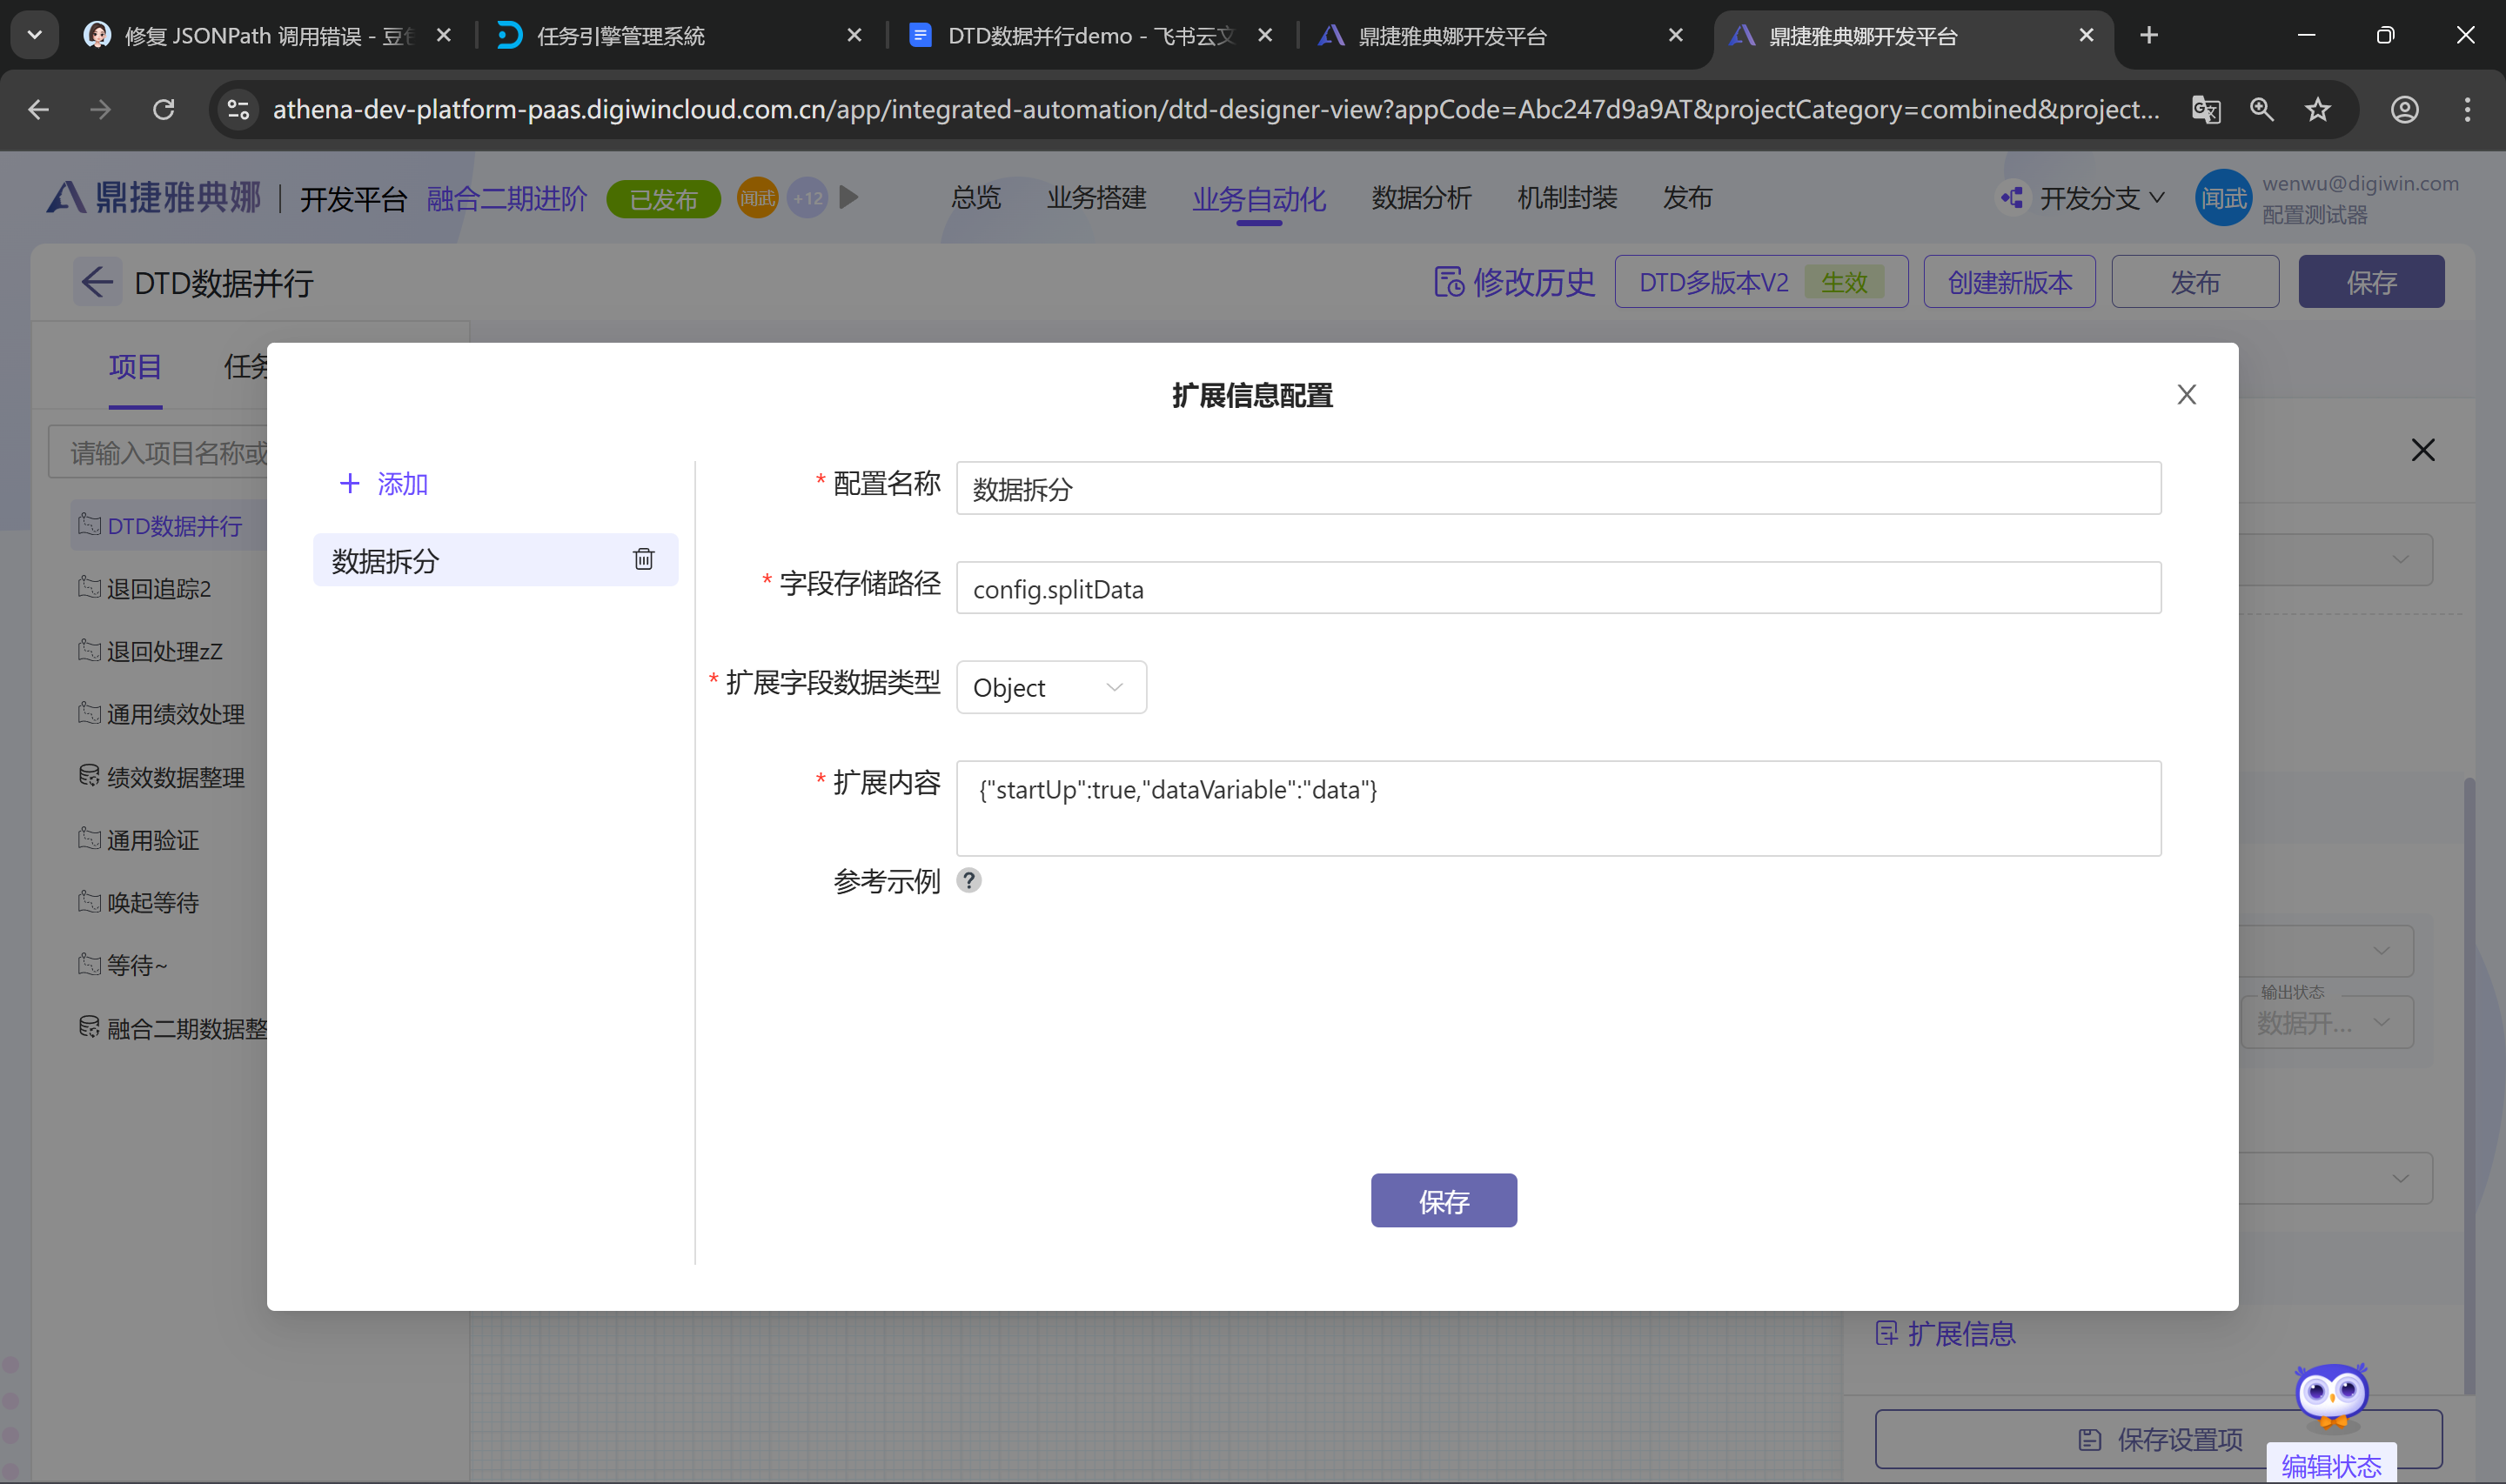Click the 修改历史 link
Screen dimensions: 2506x1484
1515,282
